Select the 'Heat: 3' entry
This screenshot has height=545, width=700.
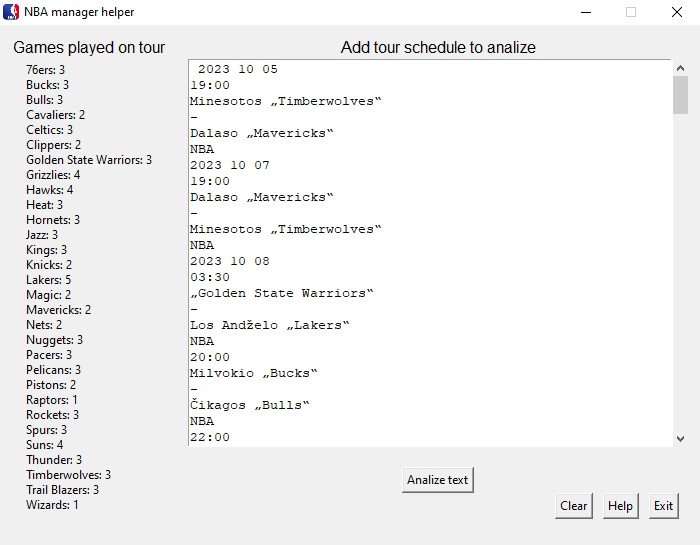pyautogui.click(x=44, y=205)
